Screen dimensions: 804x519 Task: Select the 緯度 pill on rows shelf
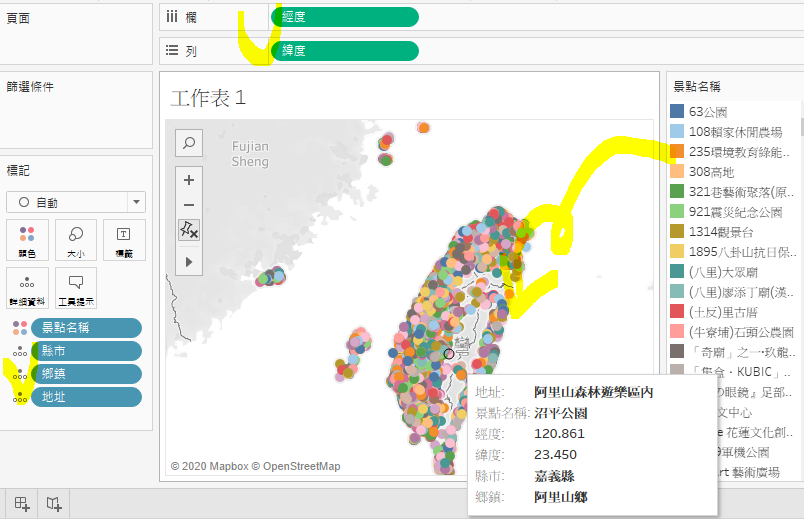345,51
